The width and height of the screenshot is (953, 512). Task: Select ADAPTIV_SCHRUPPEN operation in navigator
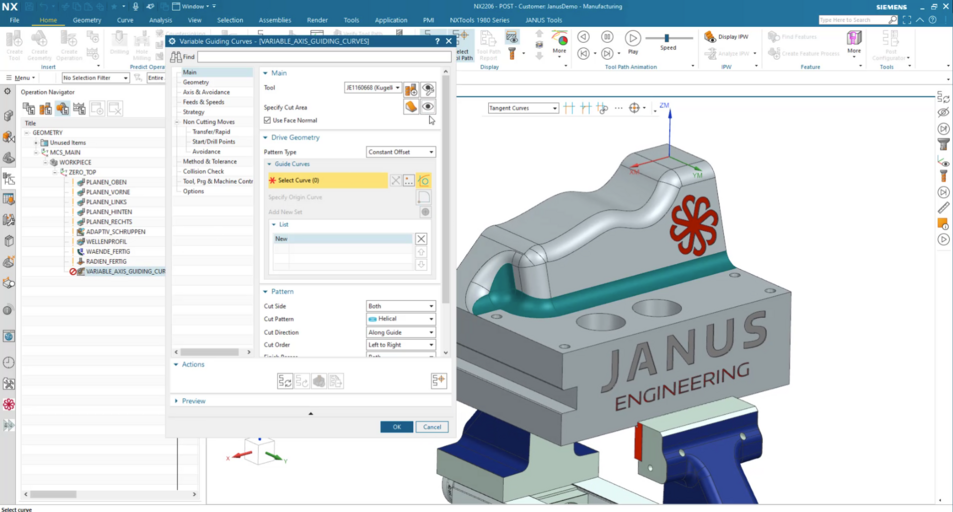coord(115,232)
